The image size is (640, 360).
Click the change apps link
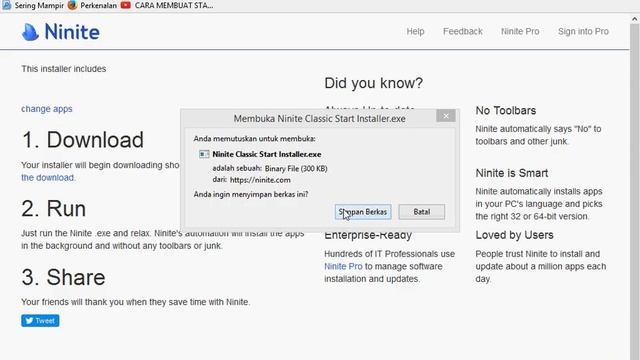pos(47,109)
